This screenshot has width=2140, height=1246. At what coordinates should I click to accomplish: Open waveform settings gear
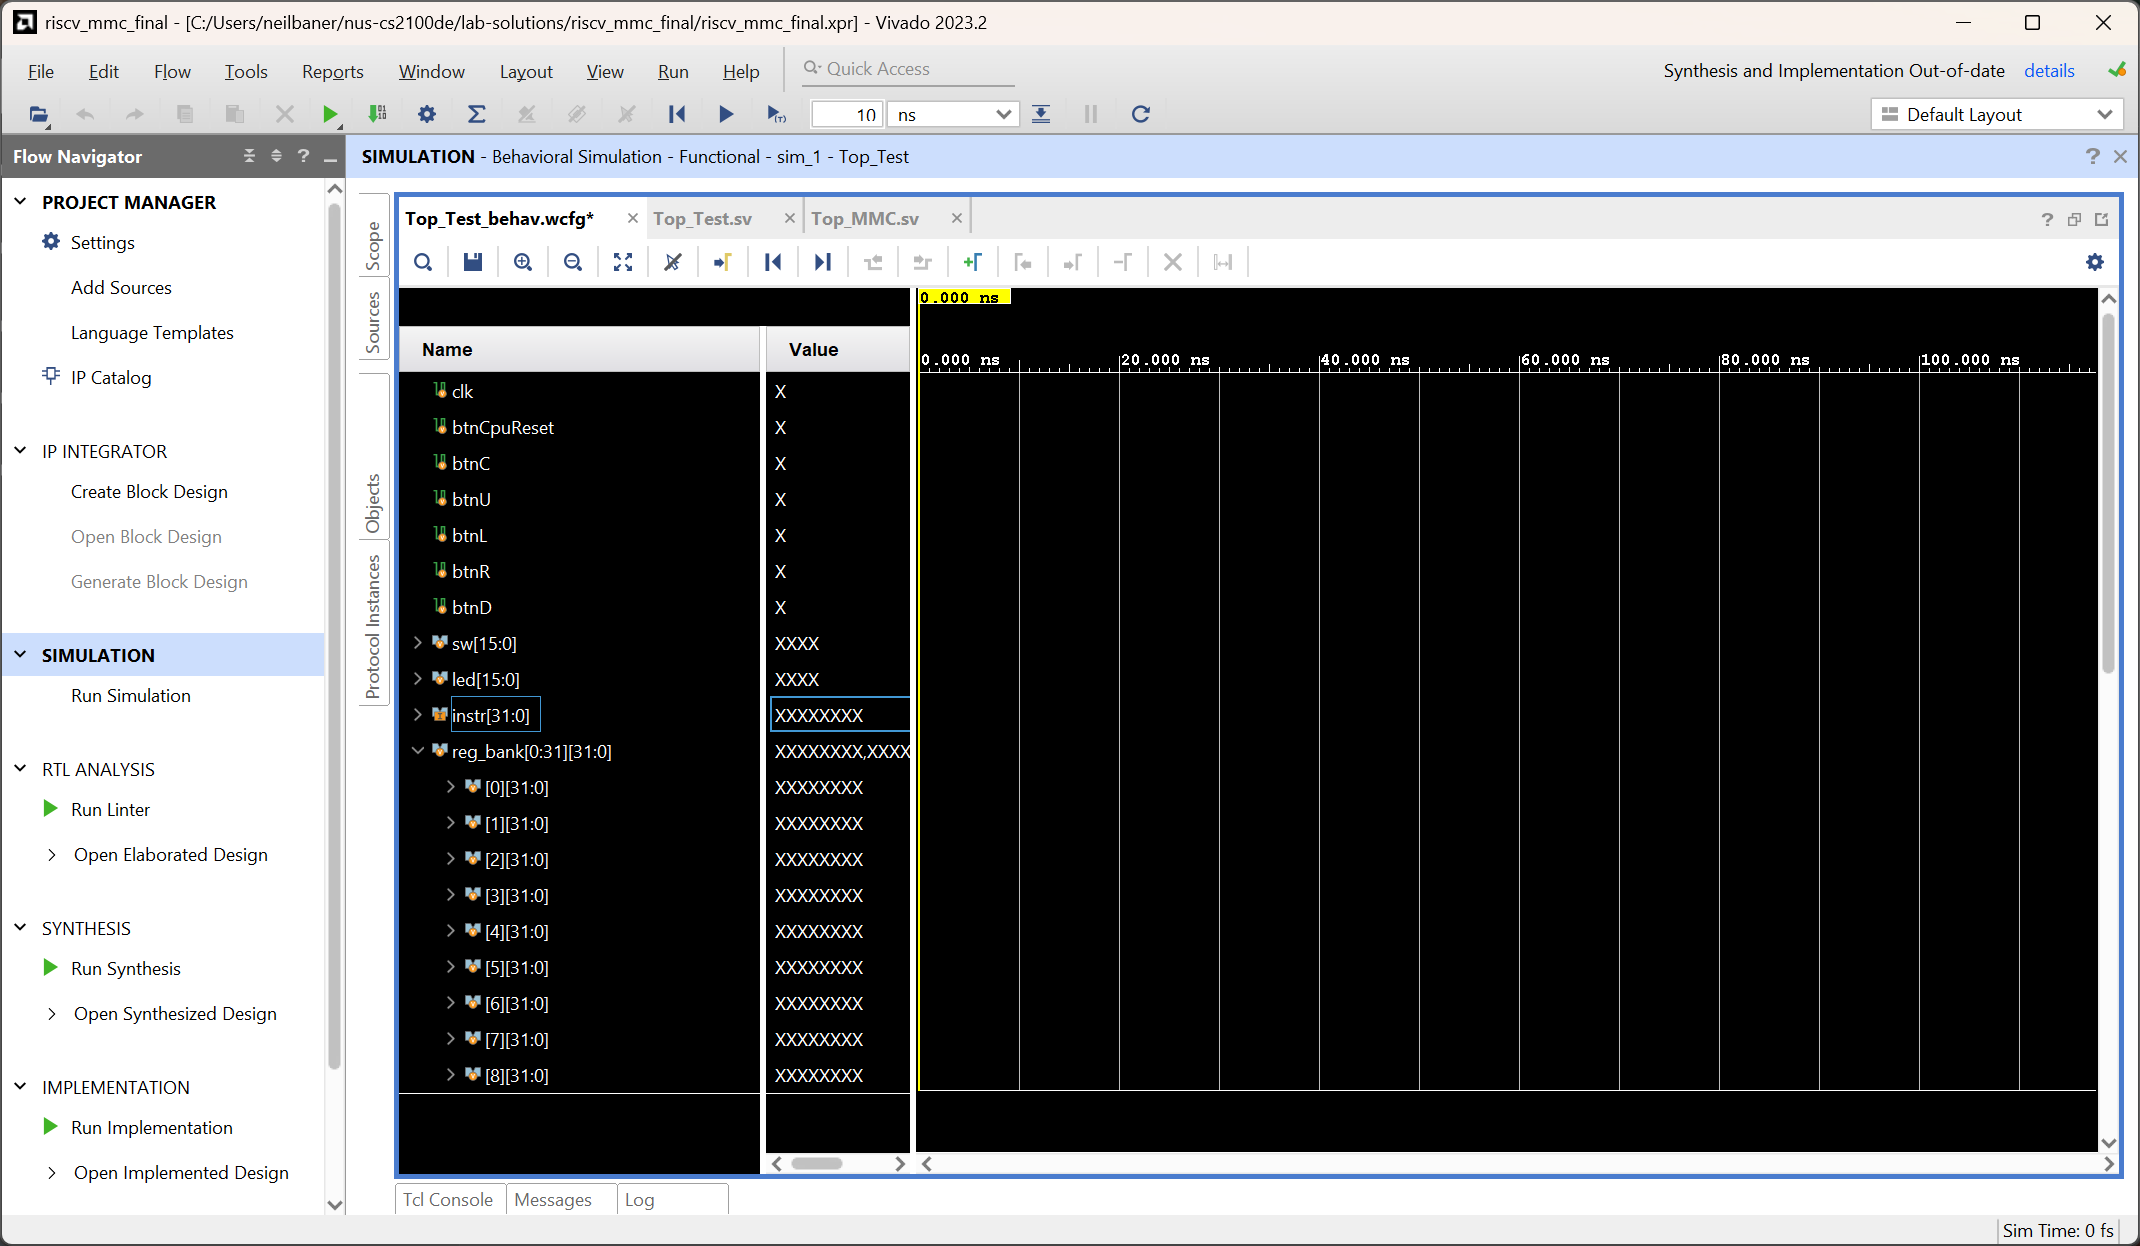(2094, 262)
